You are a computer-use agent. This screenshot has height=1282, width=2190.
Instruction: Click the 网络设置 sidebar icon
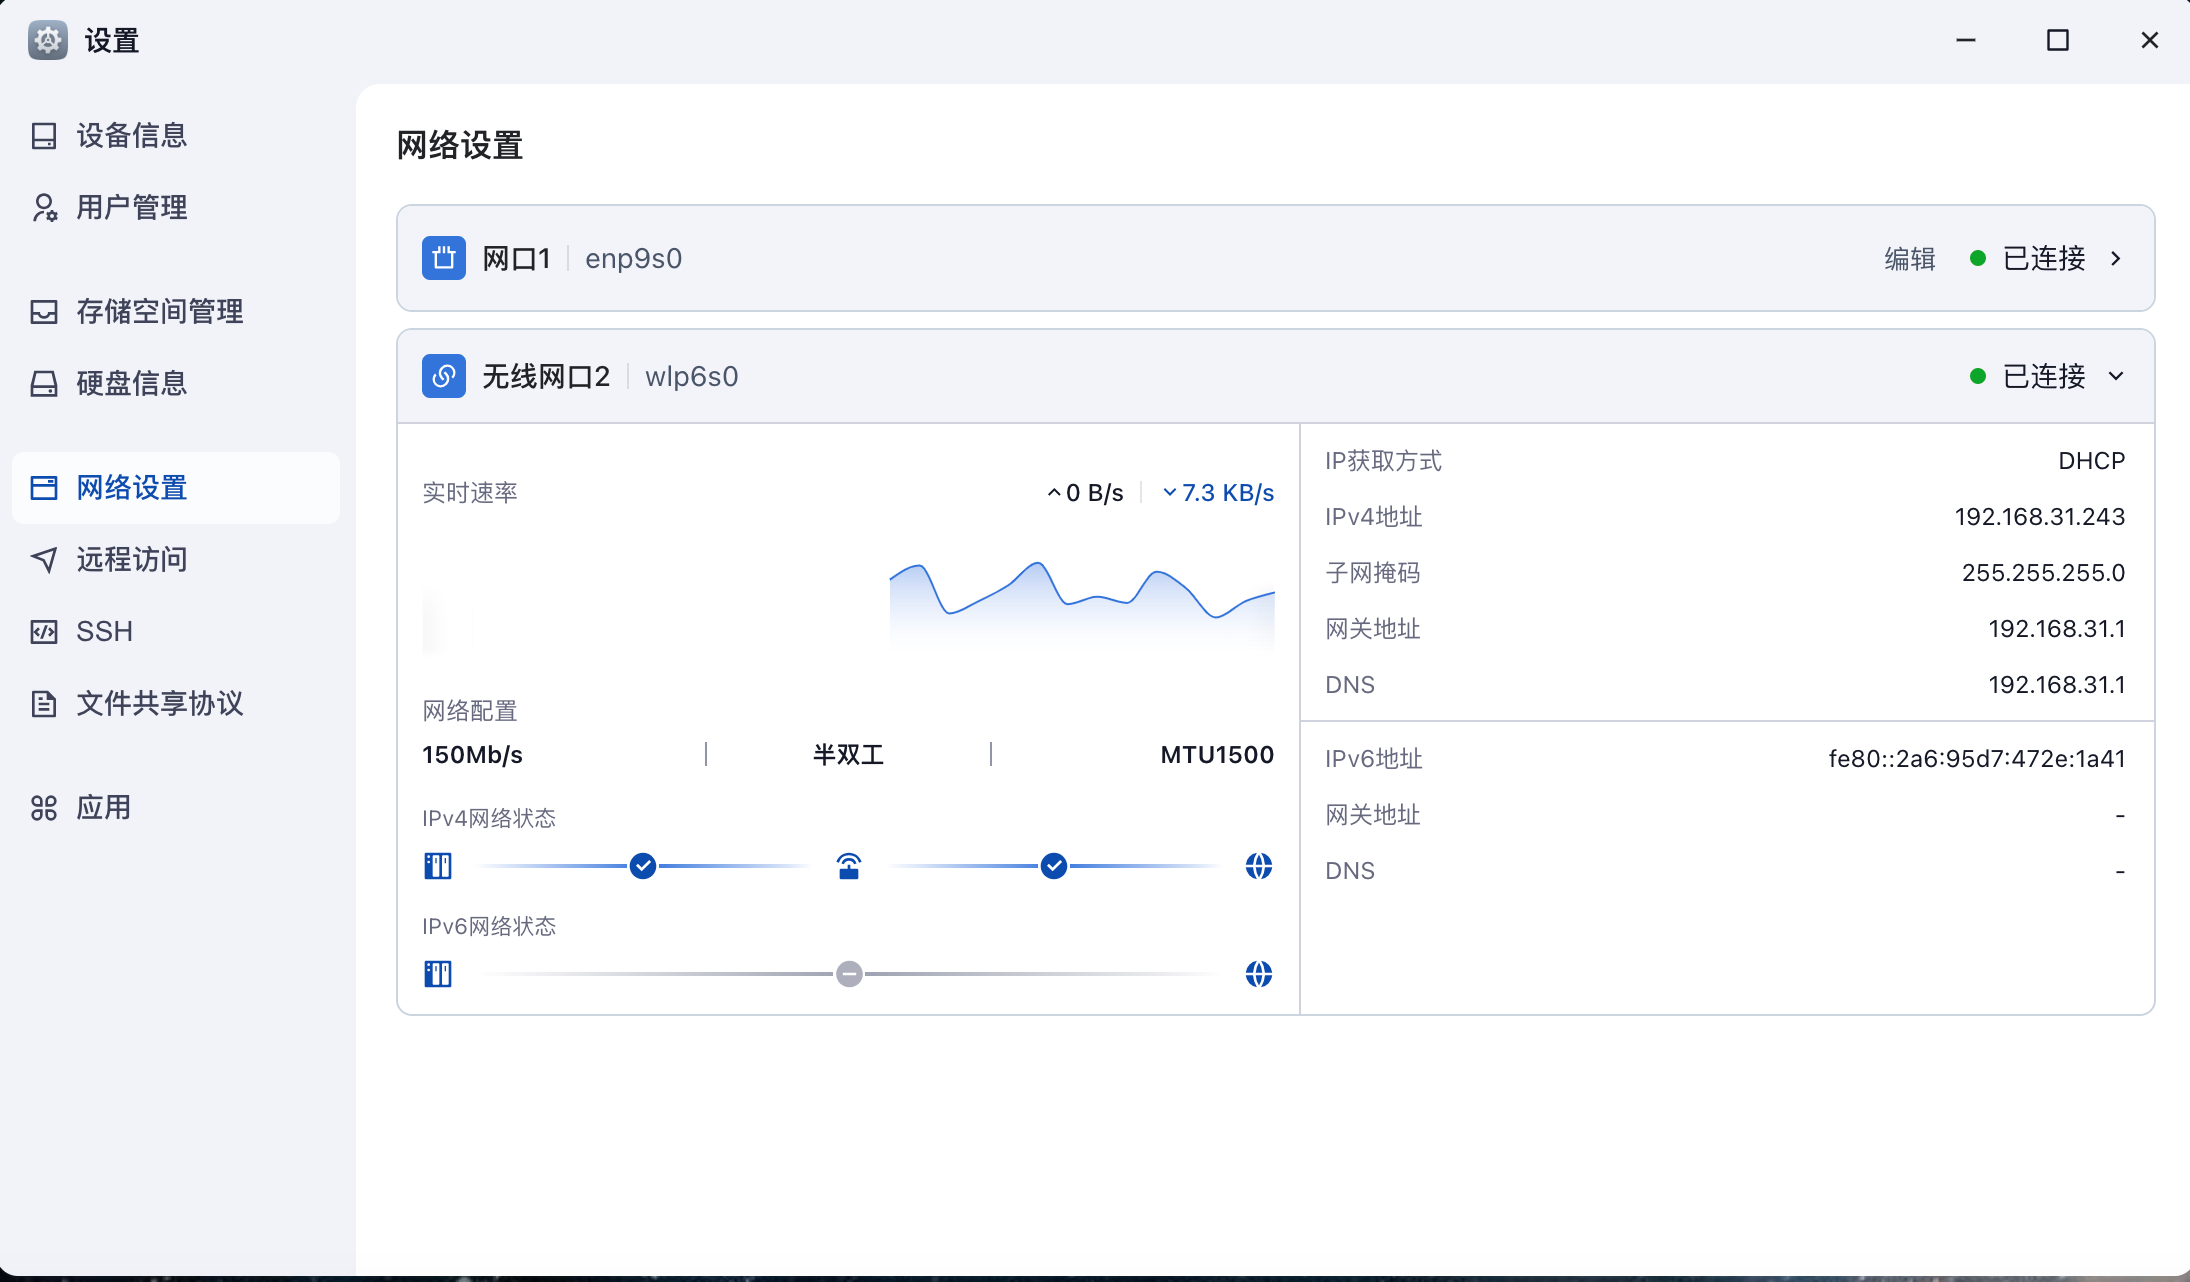(x=44, y=488)
